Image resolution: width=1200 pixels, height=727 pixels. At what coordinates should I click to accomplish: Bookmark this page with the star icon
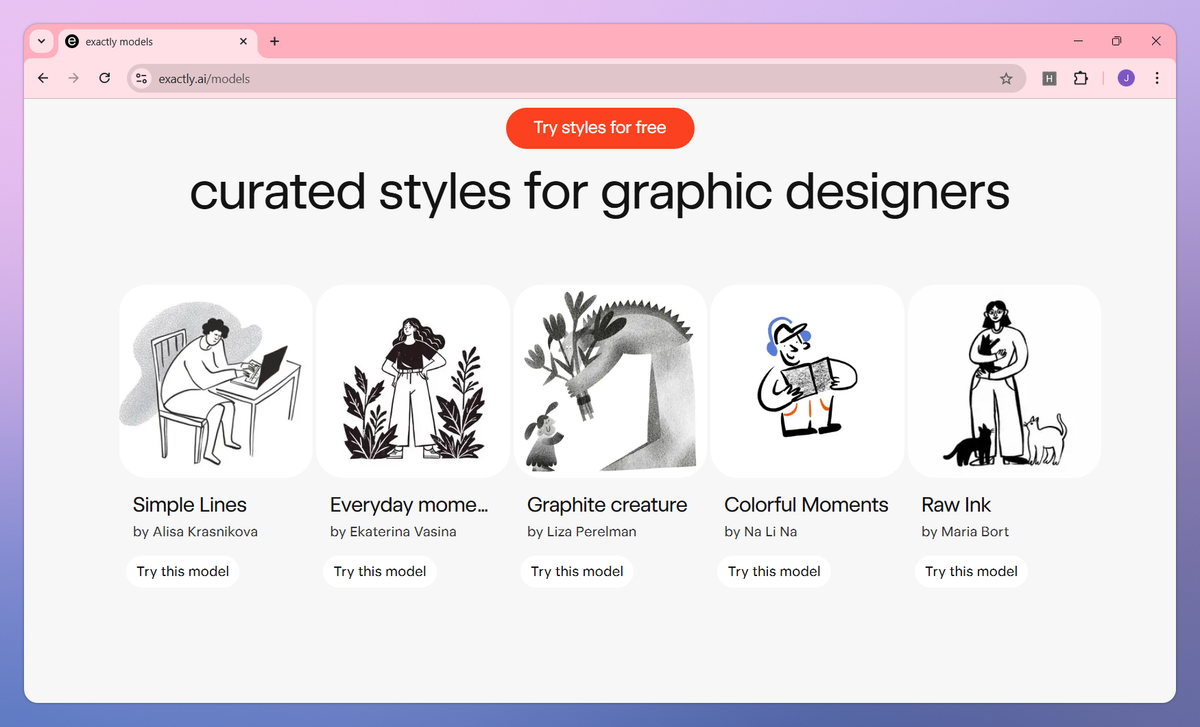coord(1006,78)
